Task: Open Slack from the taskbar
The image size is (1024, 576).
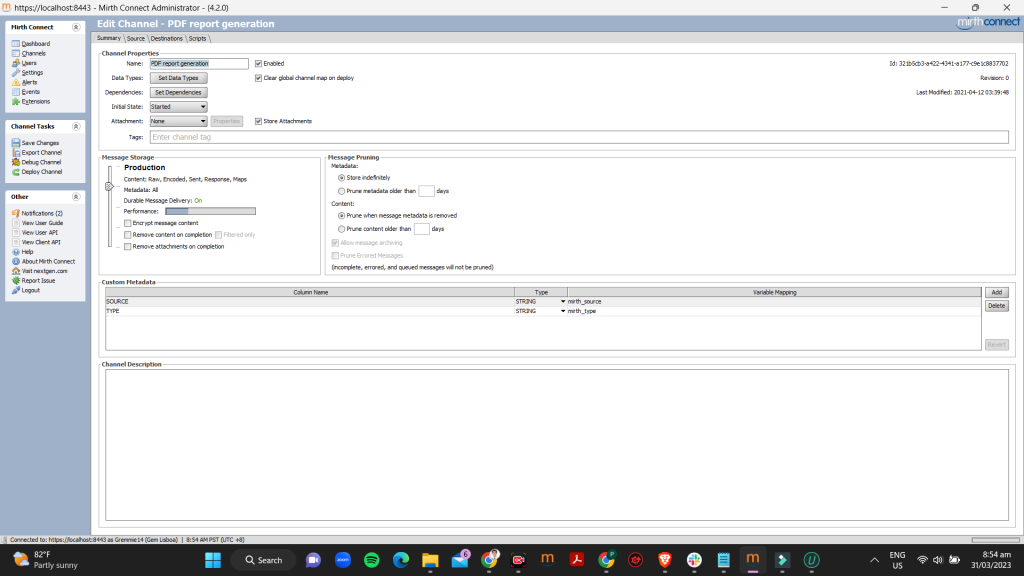Action: [694, 560]
